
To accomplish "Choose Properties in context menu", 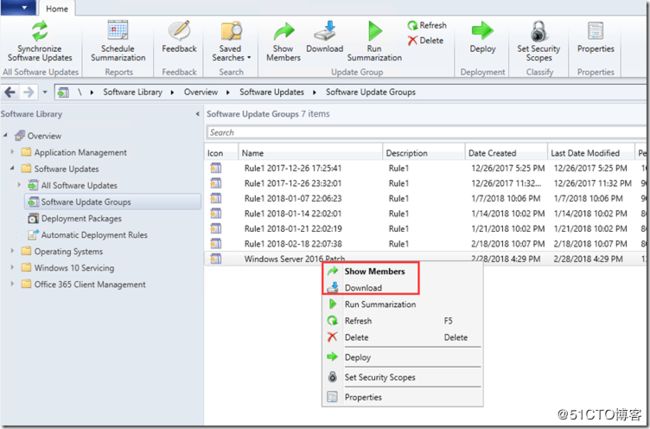I will point(402,397).
